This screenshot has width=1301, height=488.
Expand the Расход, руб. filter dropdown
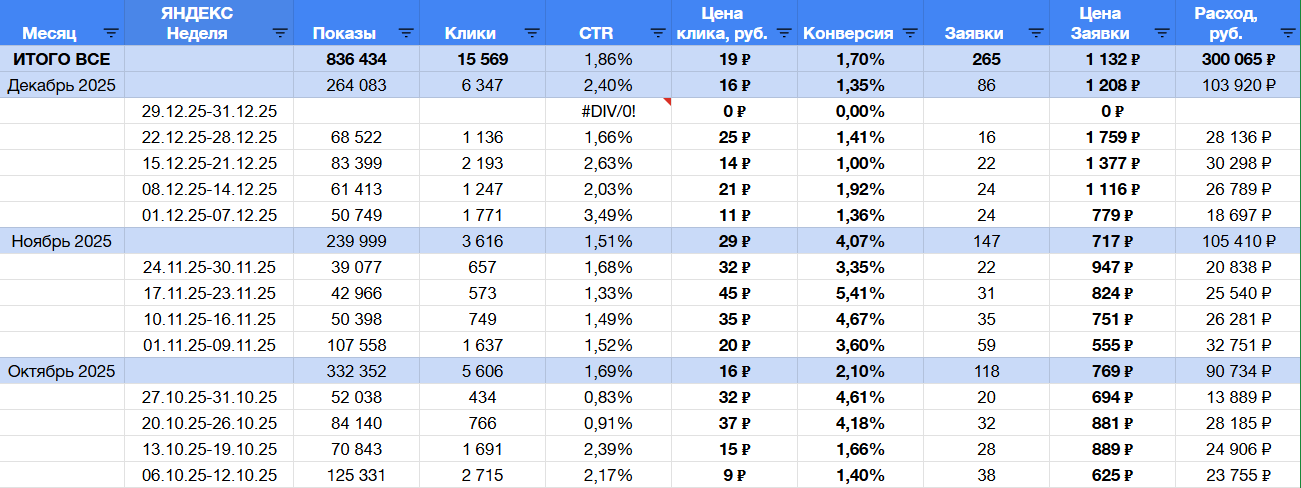point(1286,33)
